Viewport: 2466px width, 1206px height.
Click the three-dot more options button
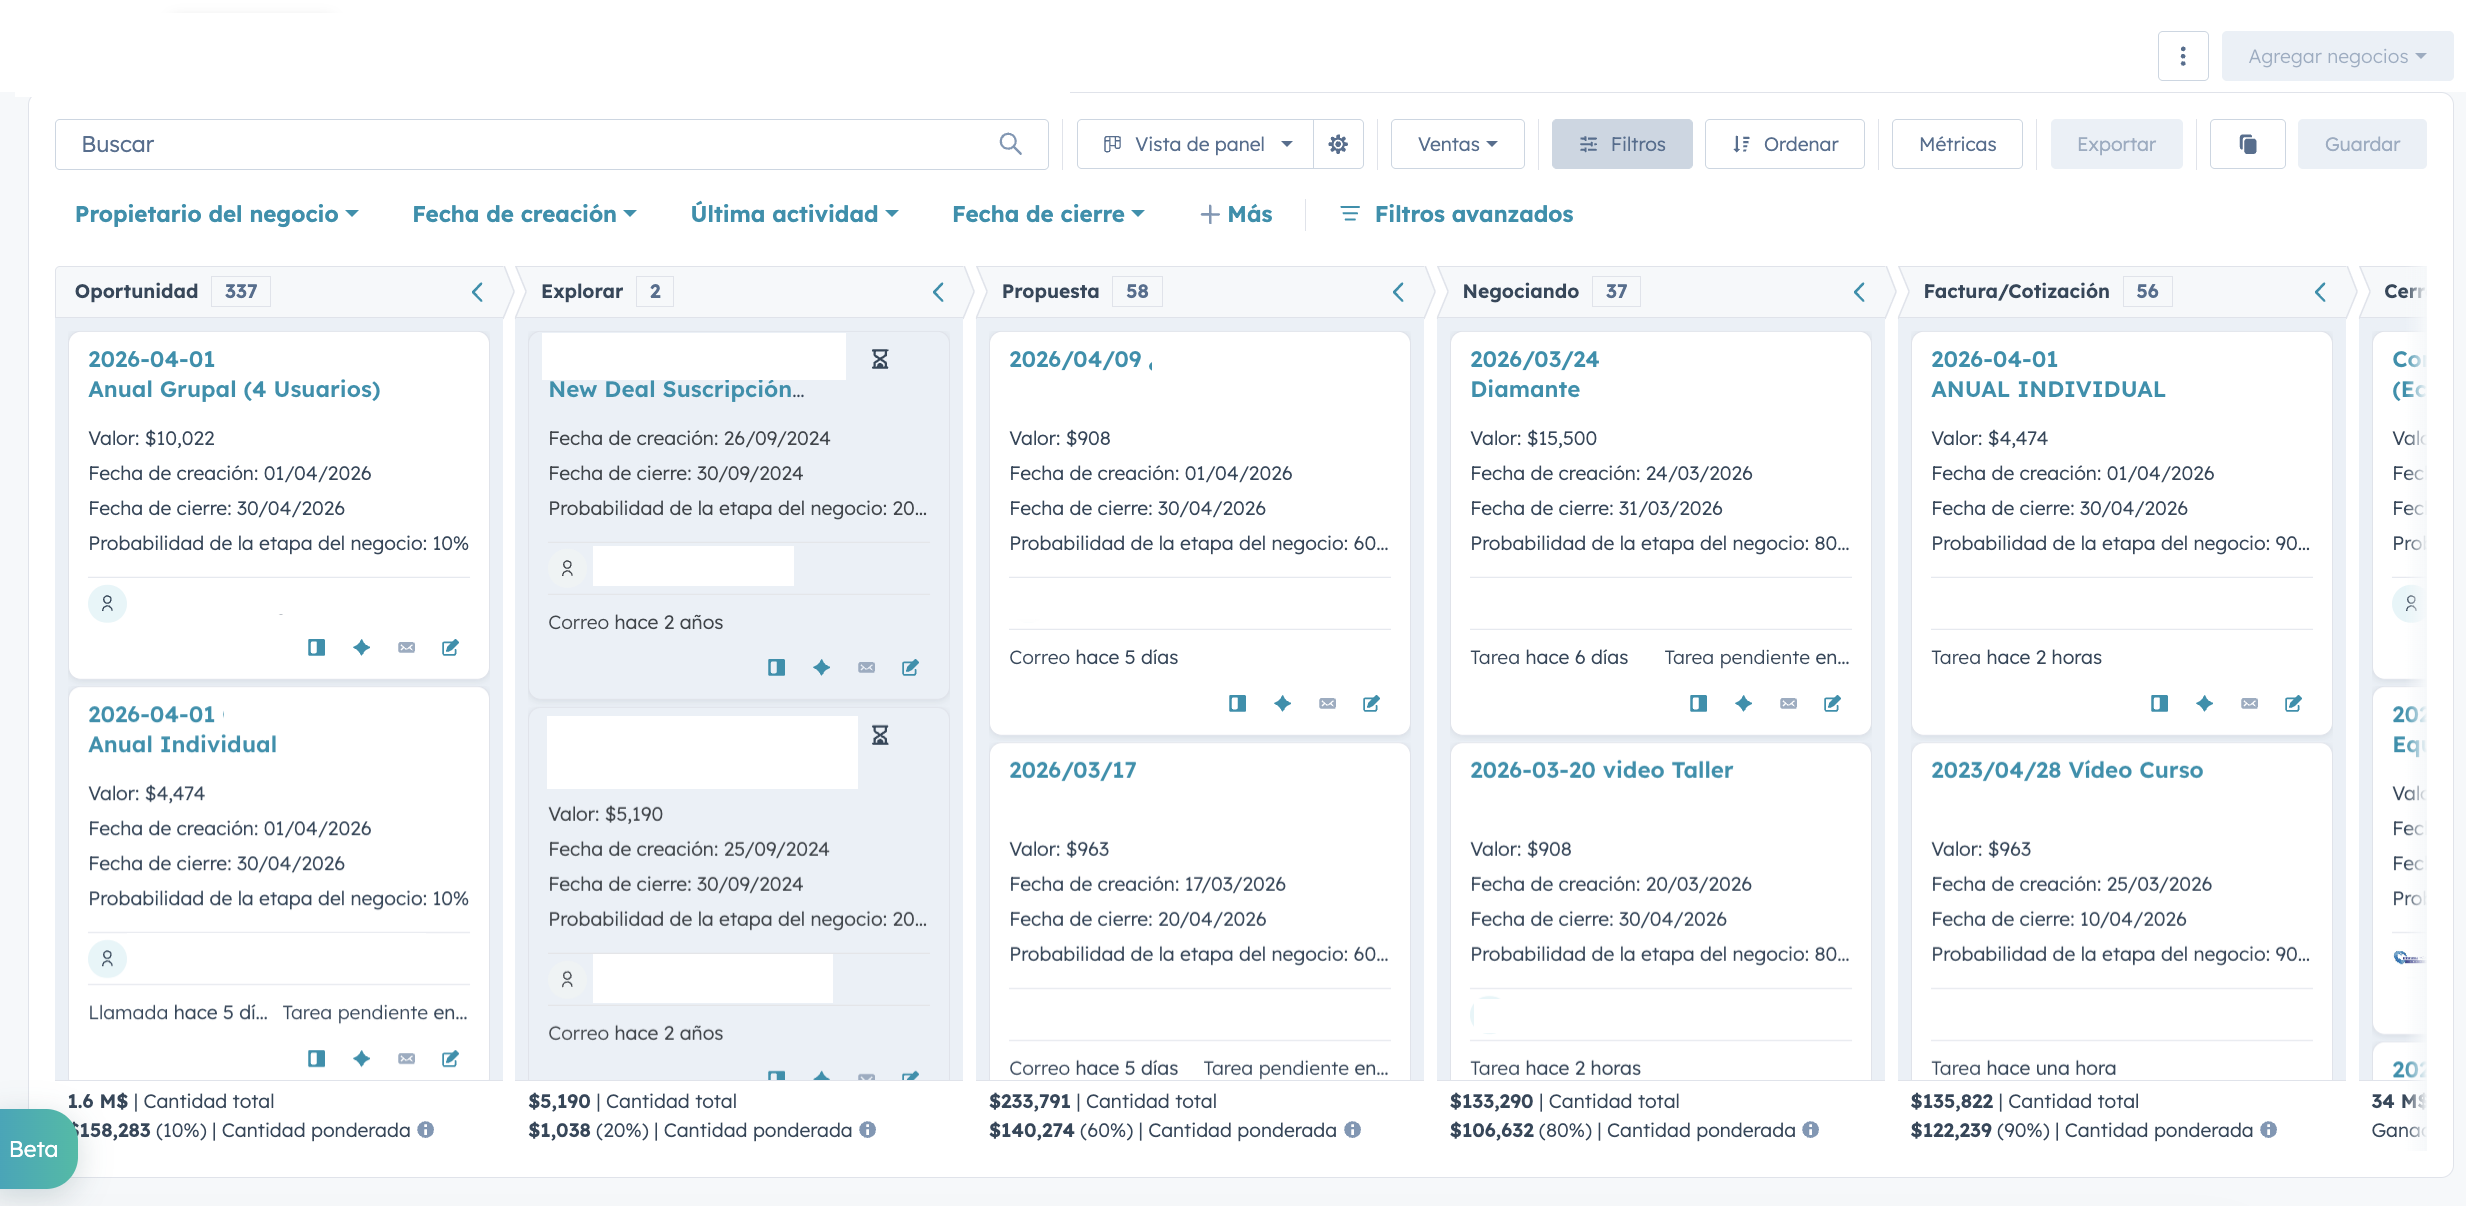2182,56
